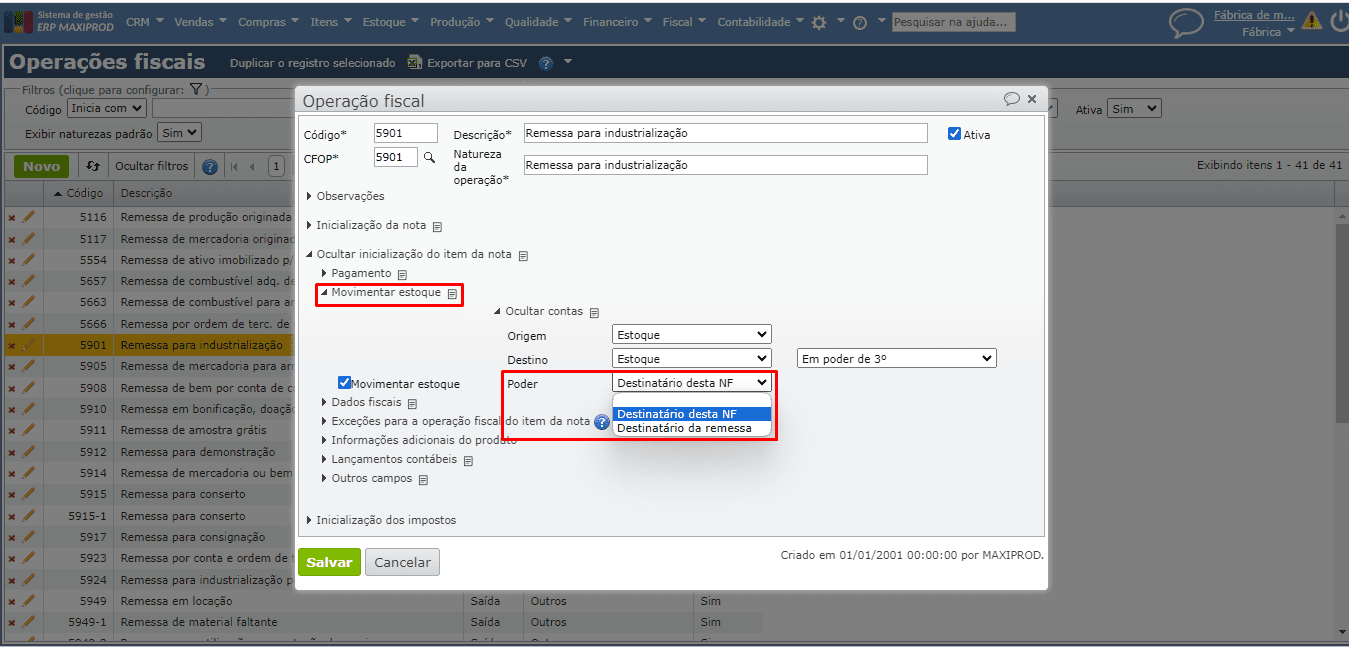Collapse the Ocultar contas section
The width and height of the screenshot is (1349, 647).
538,311
